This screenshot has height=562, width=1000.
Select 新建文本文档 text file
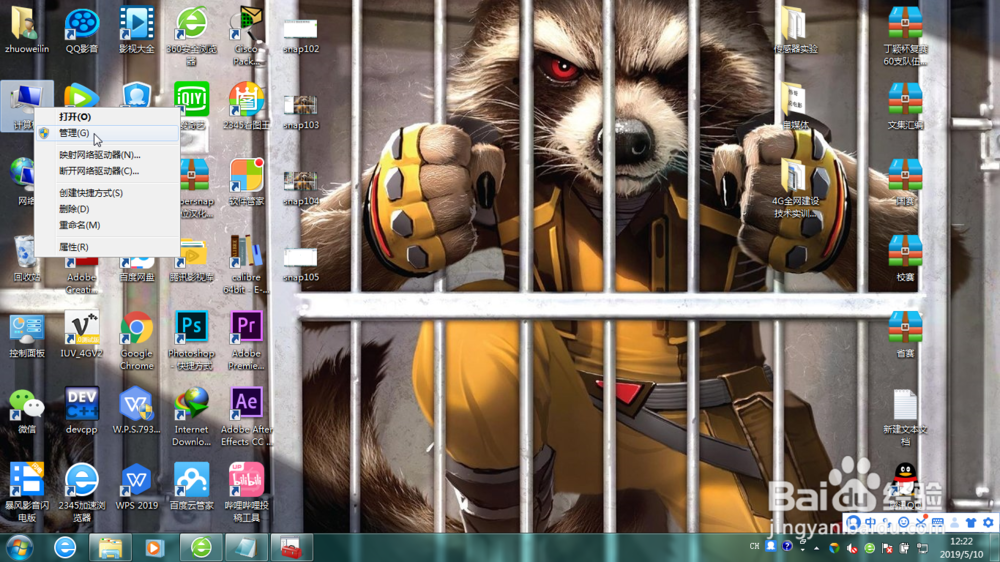pyautogui.click(x=905, y=417)
